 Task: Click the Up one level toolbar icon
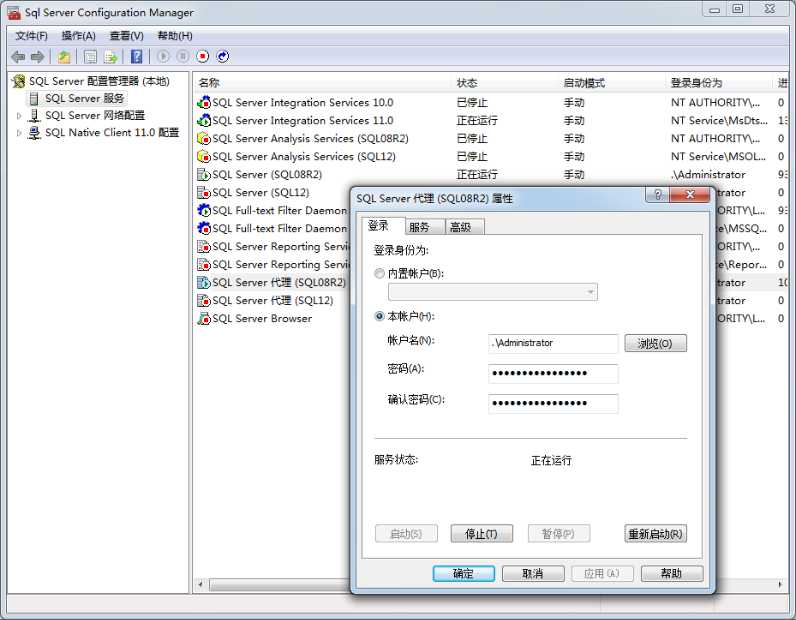[x=64, y=56]
